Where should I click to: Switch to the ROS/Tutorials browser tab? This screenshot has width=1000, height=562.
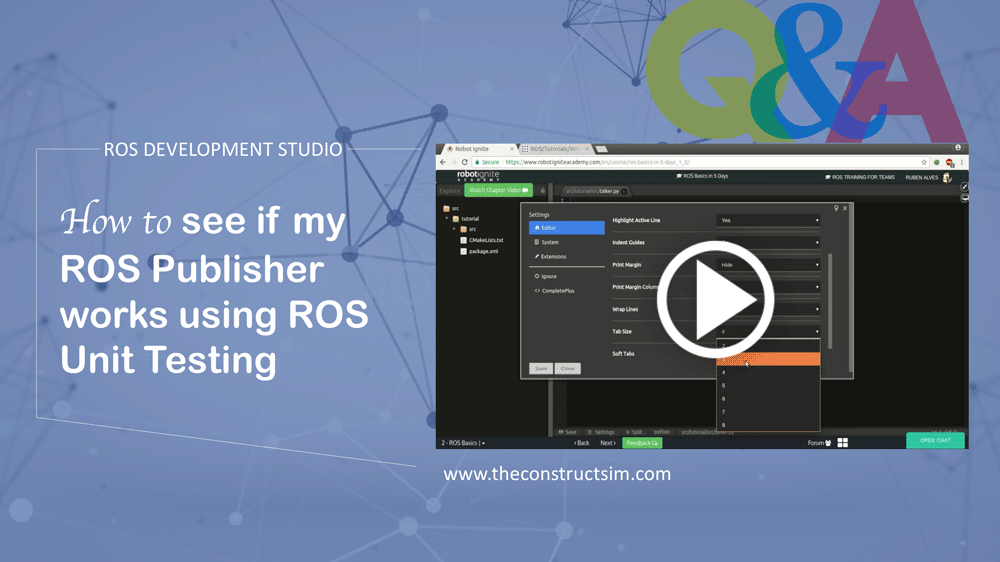[554, 149]
